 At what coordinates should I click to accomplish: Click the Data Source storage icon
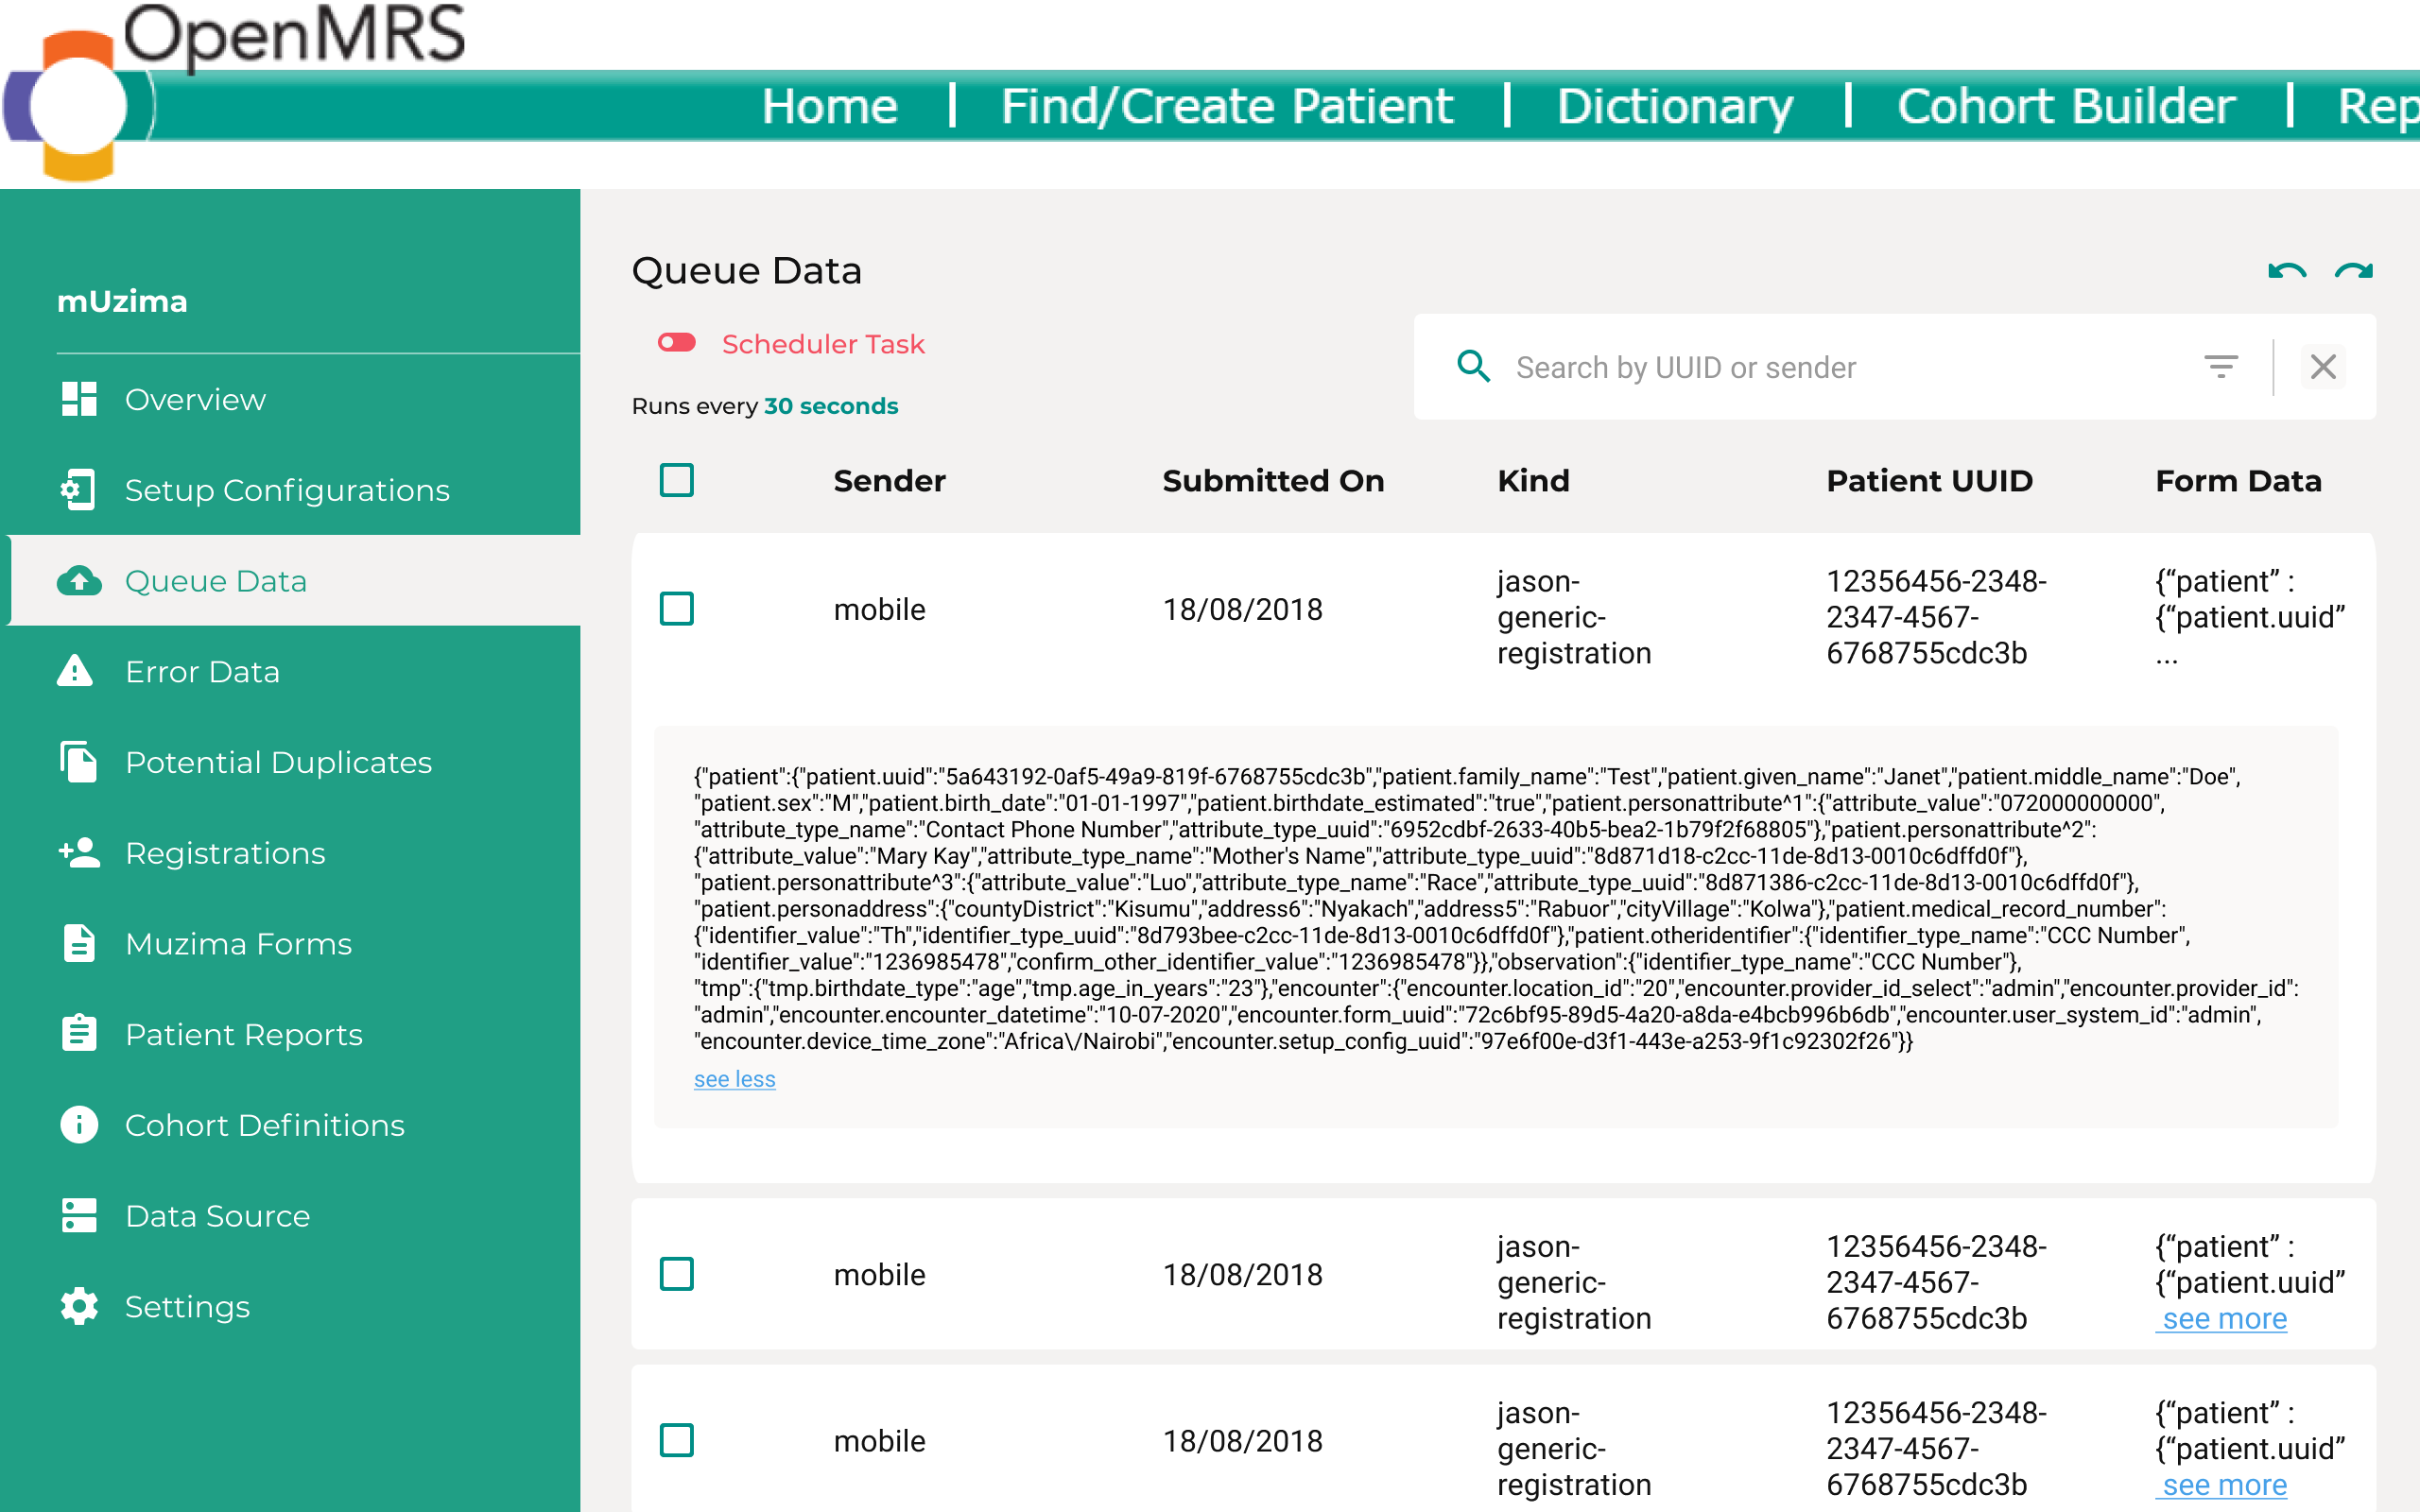click(79, 1215)
